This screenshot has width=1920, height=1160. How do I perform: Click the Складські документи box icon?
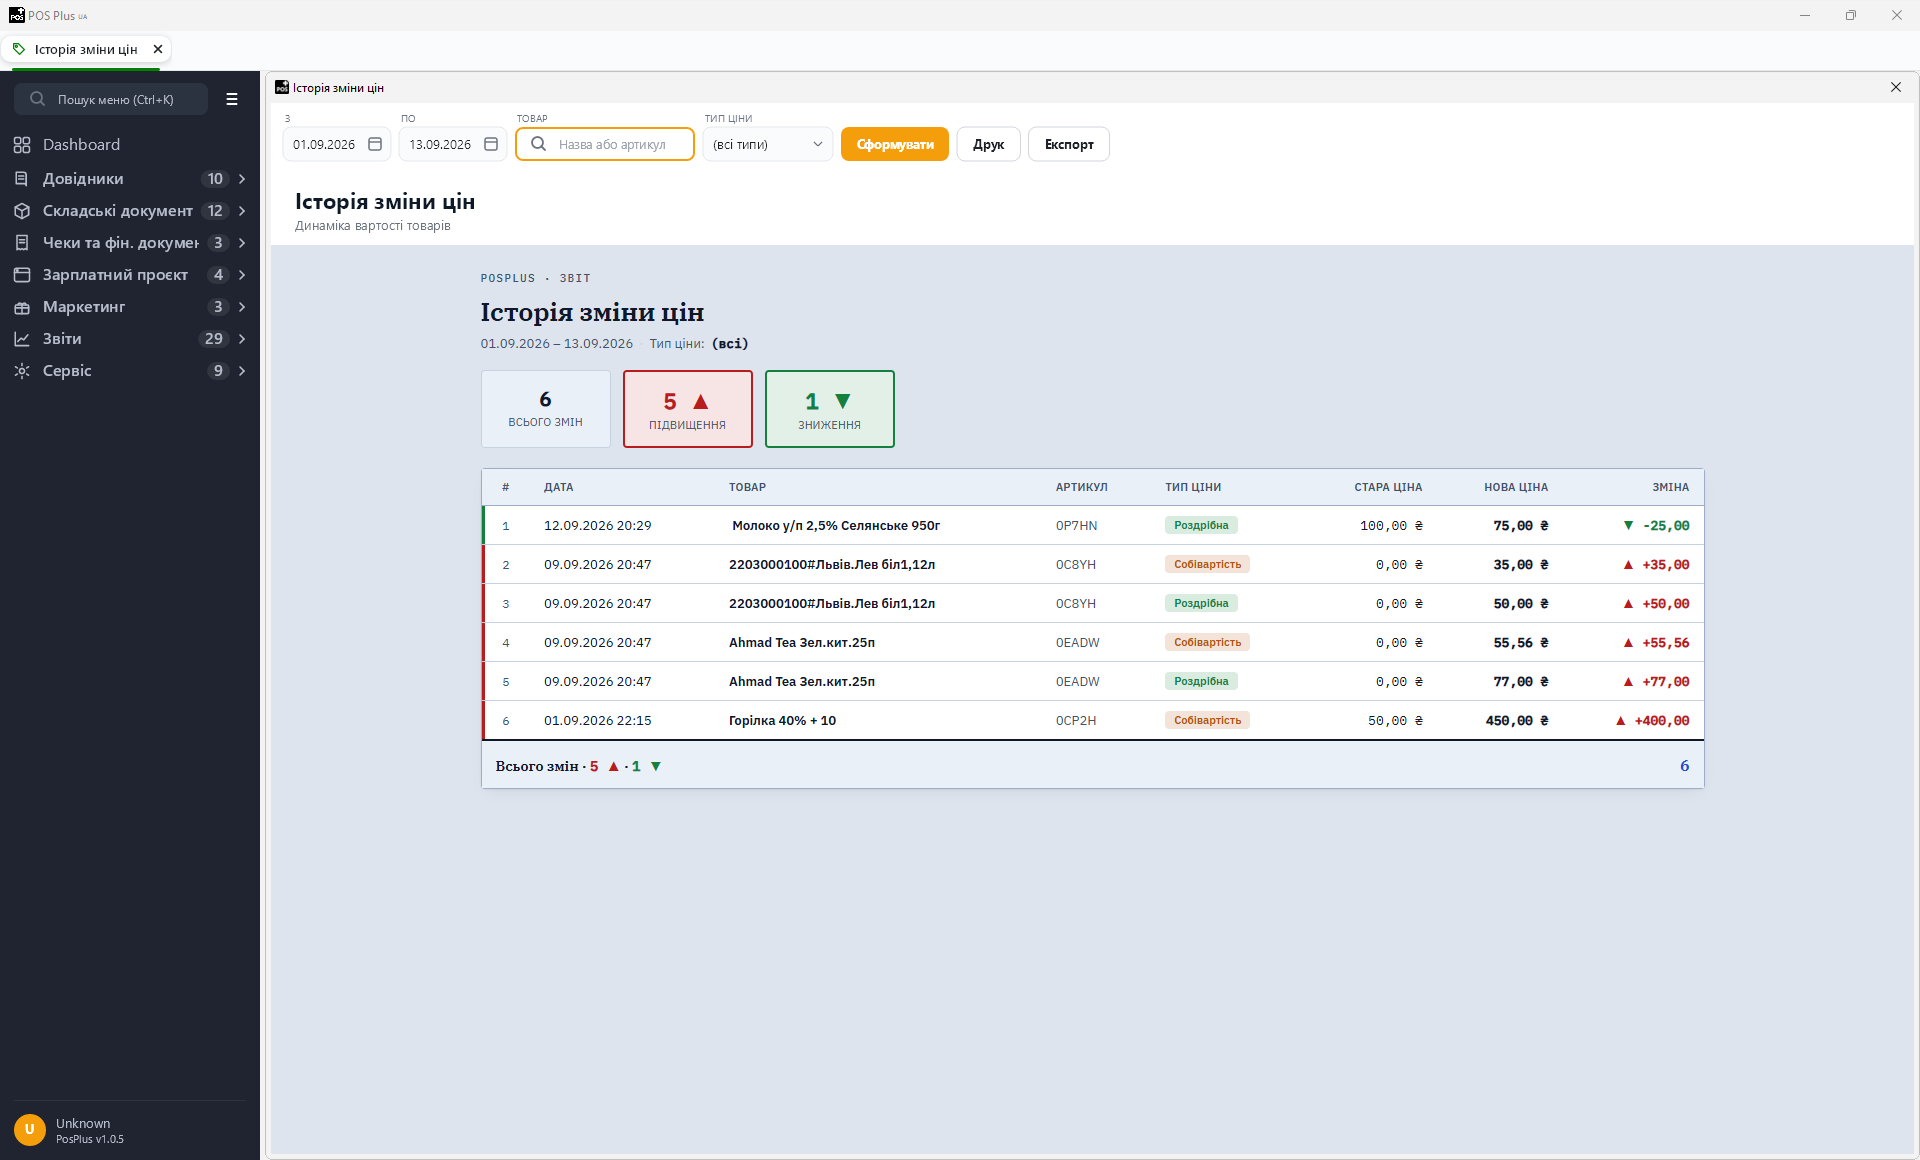(x=22, y=211)
